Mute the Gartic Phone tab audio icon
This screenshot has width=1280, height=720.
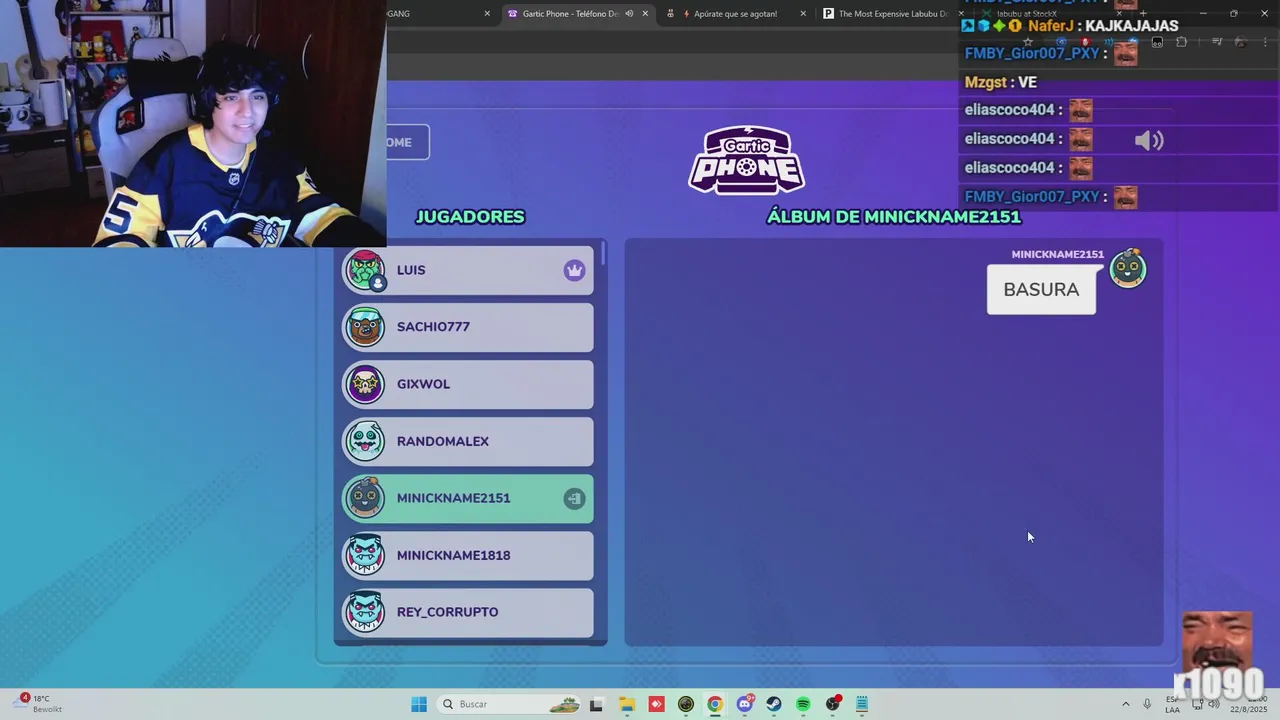coord(629,14)
